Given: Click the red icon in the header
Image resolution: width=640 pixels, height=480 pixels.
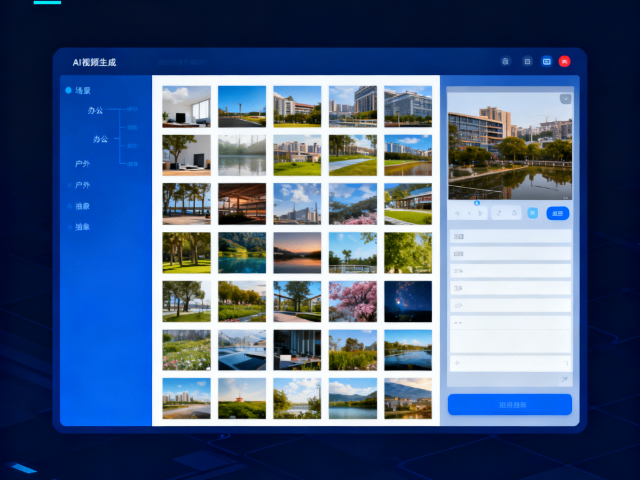Looking at the screenshot, I should pos(565,61).
